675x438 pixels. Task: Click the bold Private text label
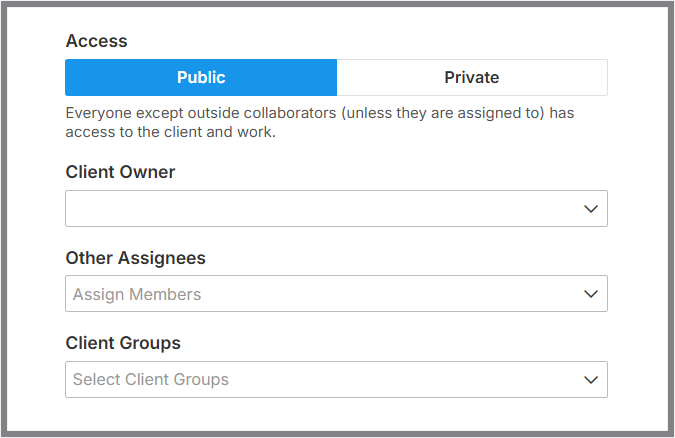click(472, 78)
